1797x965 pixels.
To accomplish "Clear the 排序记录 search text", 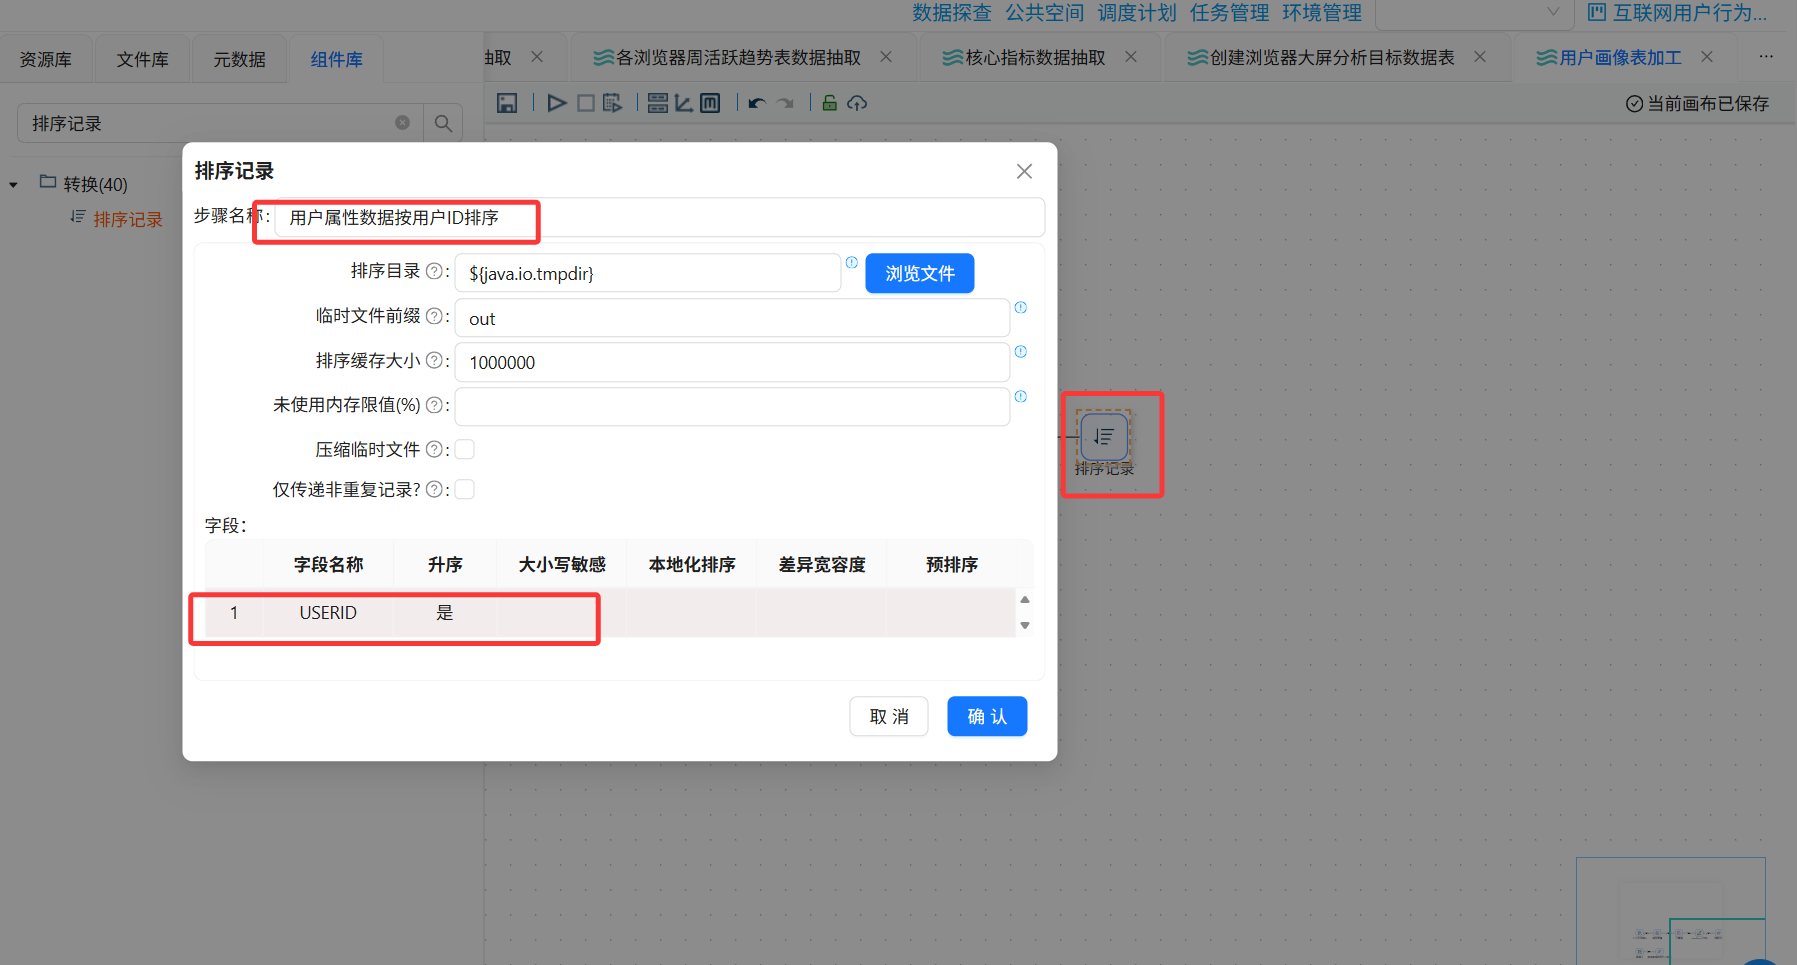I will [402, 123].
